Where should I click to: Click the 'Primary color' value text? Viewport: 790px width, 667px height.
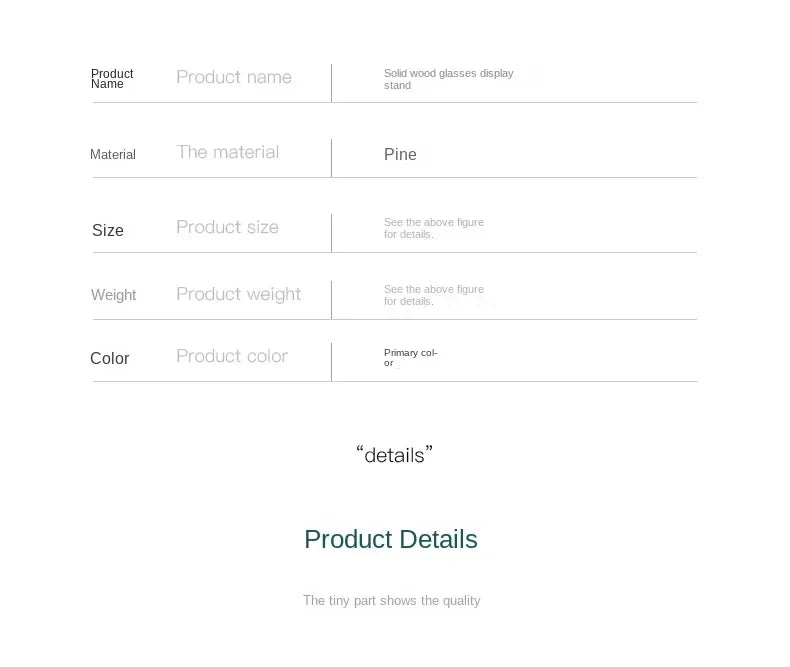pos(411,358)
